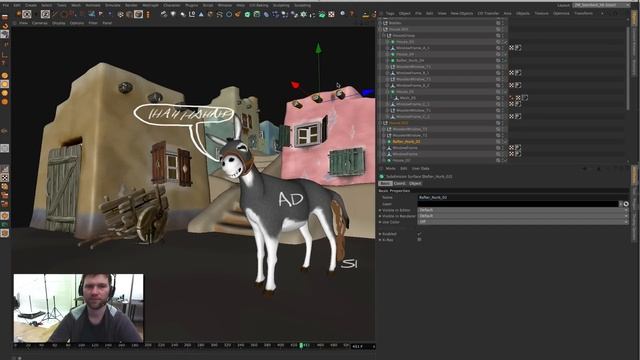Switch to the Object tab in Attribute Manager
Image resolution: width=640 pixels, height=360 pixels.
(x=415, y=183)
